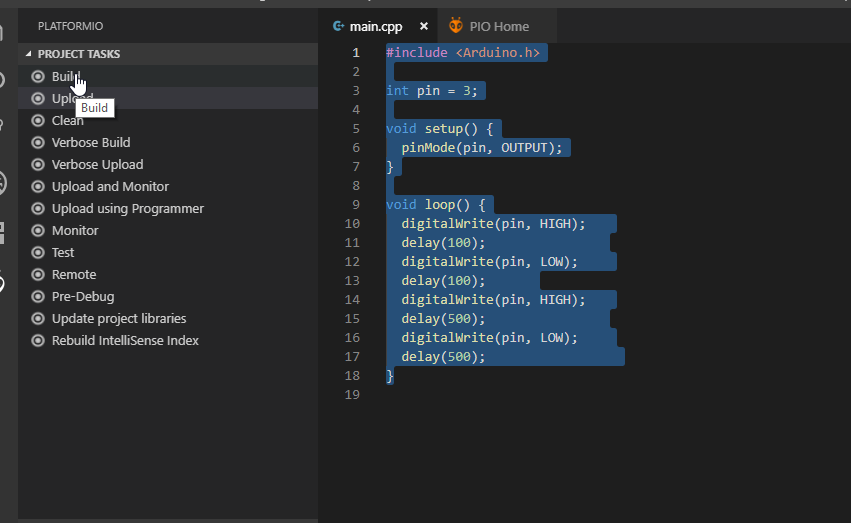Run Upload using Programmer task
Viewport: 851px width, 523px height.
127,208
